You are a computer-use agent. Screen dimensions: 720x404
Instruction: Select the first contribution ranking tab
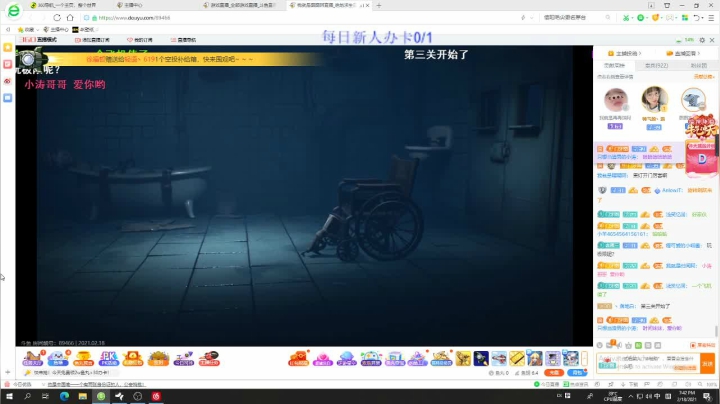coord(614,66)
